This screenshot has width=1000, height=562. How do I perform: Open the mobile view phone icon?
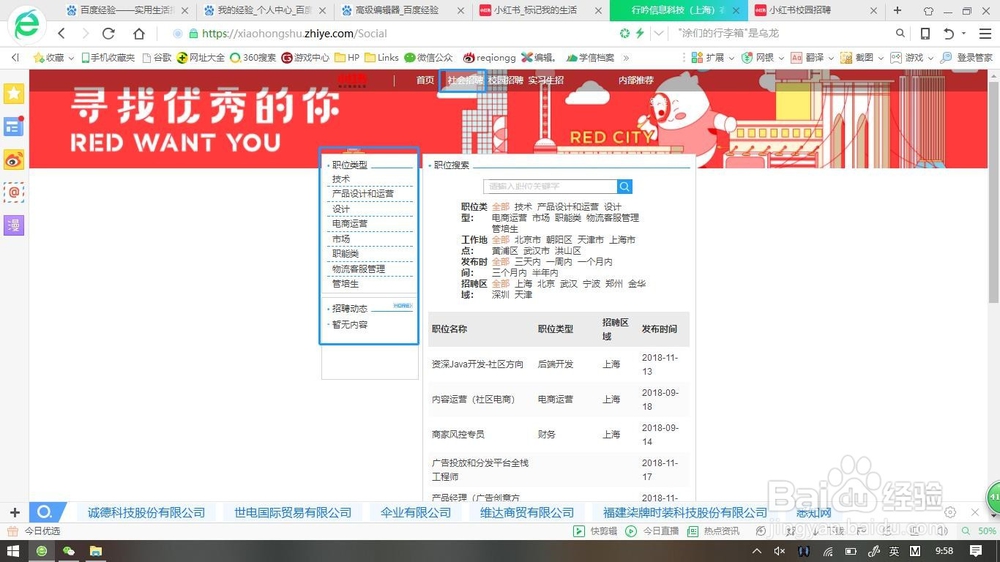(925, 33)
